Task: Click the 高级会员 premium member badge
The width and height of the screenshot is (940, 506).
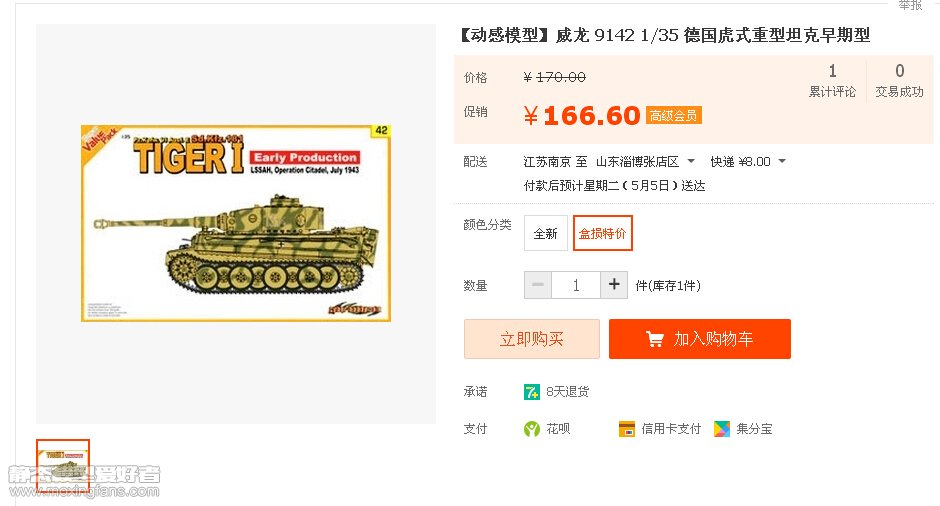Action: 674,115
